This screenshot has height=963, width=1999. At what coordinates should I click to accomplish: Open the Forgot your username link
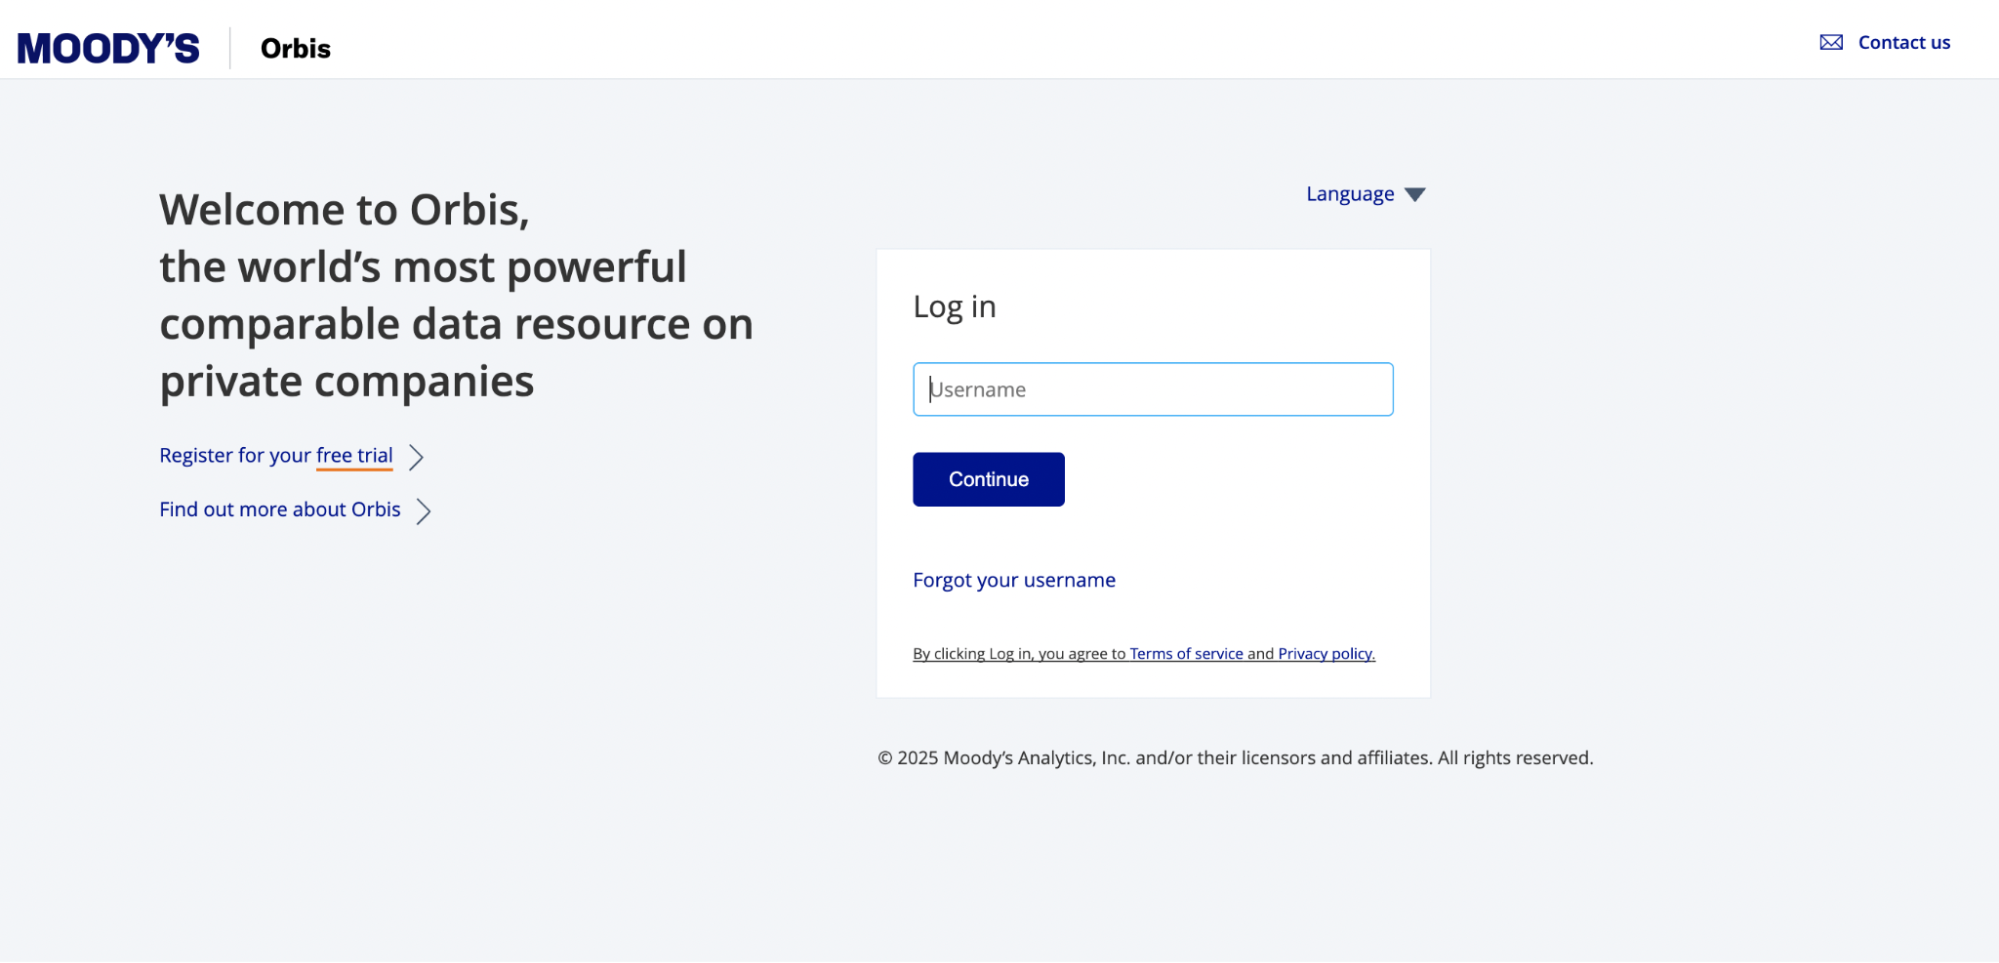pos(1014,580)
